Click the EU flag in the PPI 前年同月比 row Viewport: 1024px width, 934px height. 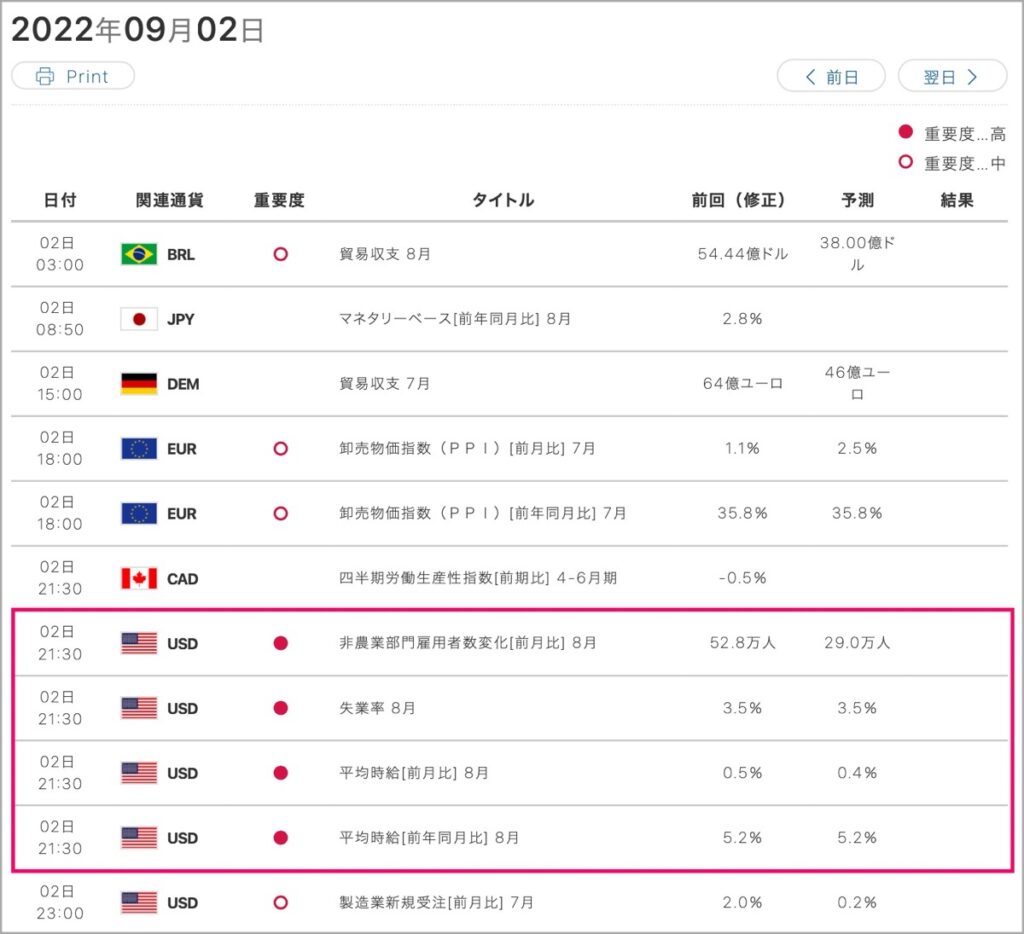[139, 513]
